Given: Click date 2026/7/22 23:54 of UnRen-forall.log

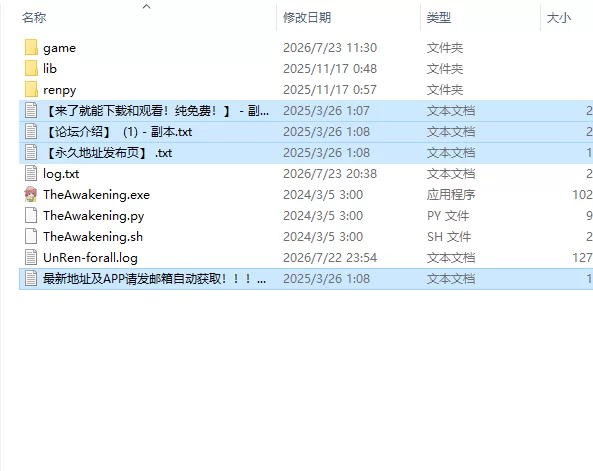Looking at the screenshot, I should point(330,258).
